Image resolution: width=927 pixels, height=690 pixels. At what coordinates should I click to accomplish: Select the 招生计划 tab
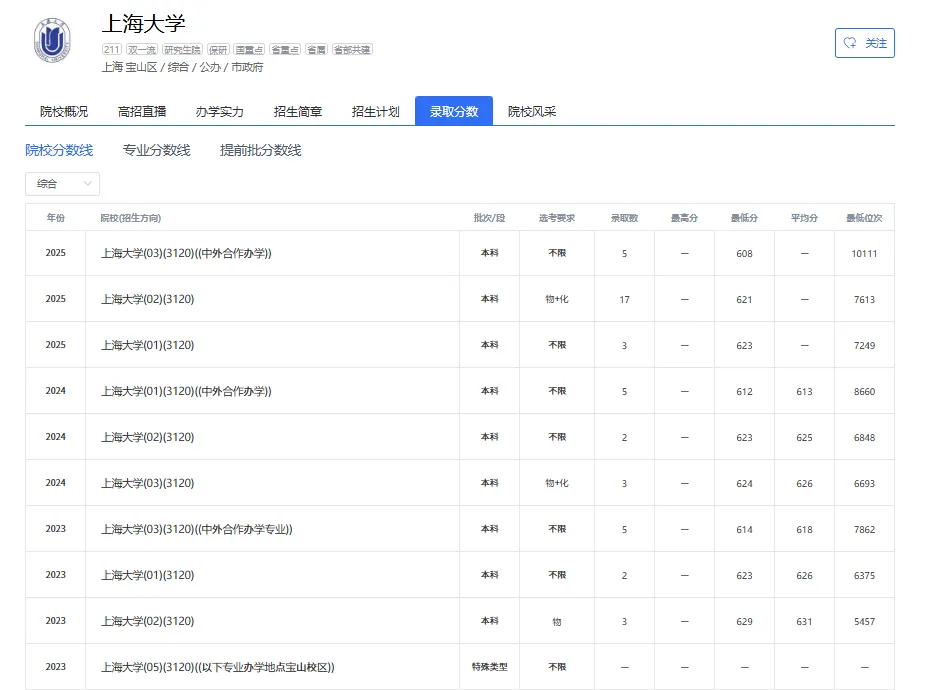click(x=375, y=111)
